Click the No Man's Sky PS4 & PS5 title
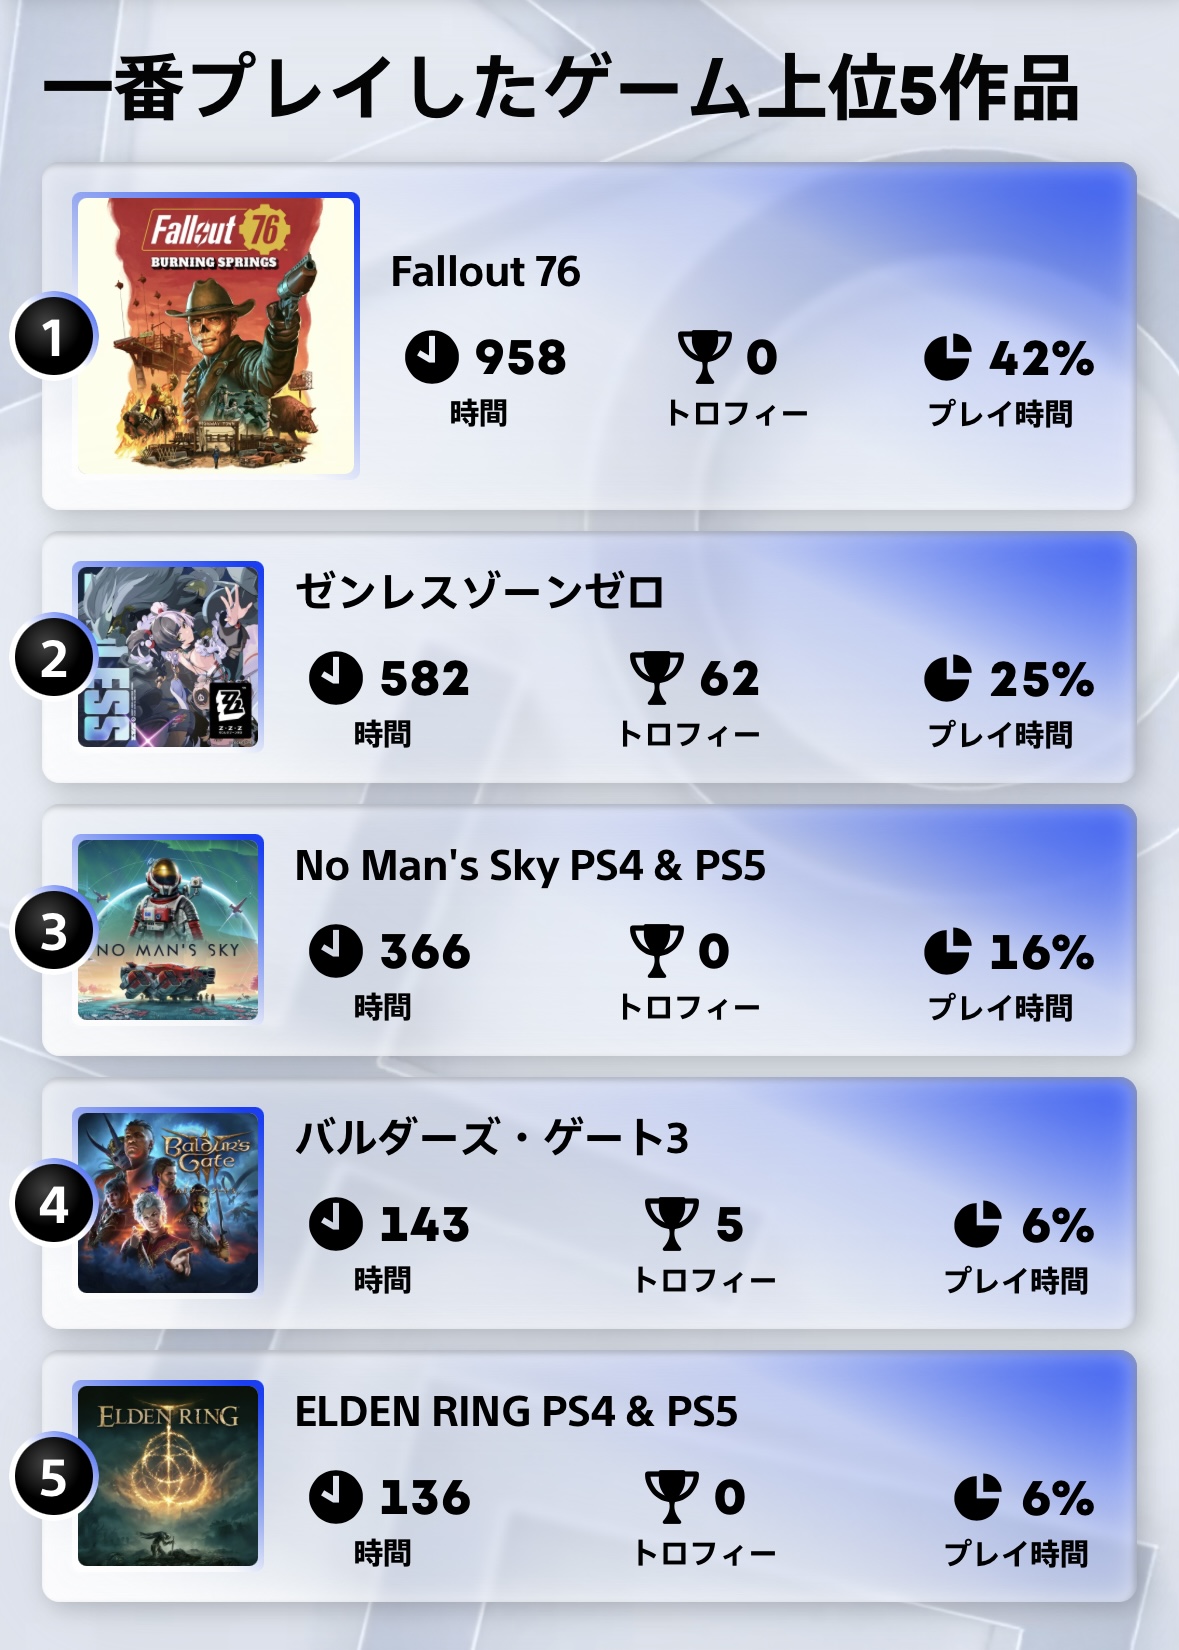The width and height of the screenshot is (1179, 1650). point(530,865)
